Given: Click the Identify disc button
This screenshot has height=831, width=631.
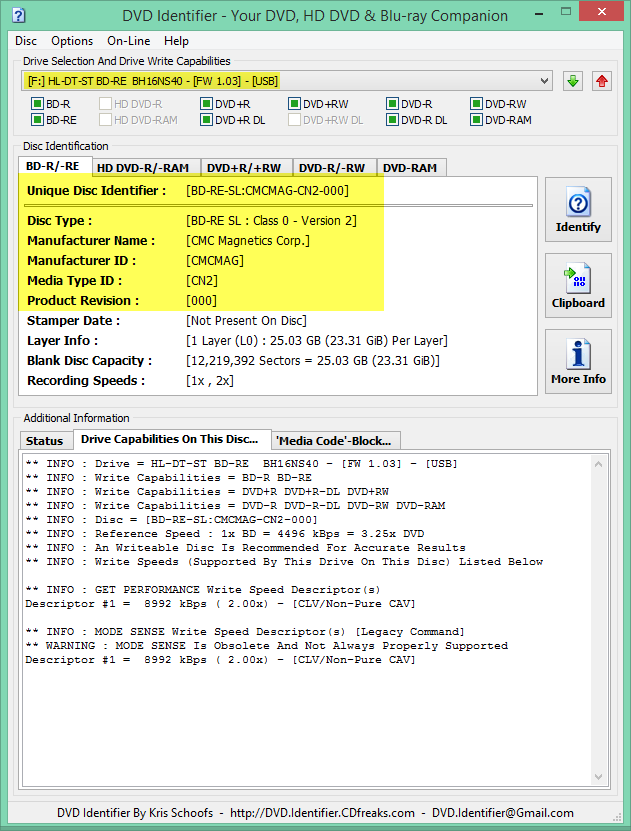Looking at the screenshot, I should click(x=578, y=210).
